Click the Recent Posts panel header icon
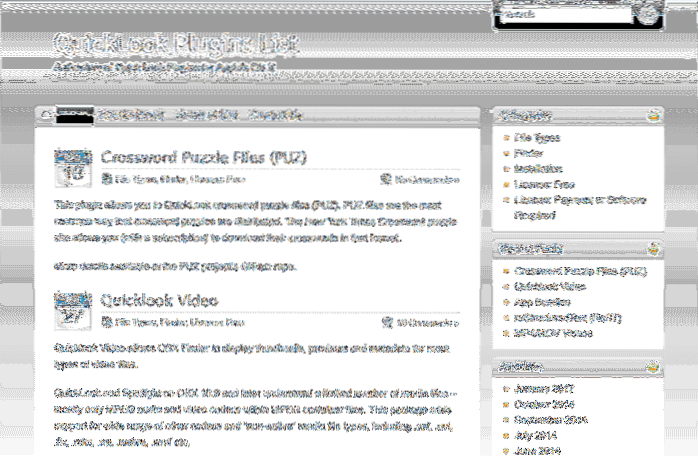Image resolution: width=698 pixels, height=456 pixels. tap(653, 248)
